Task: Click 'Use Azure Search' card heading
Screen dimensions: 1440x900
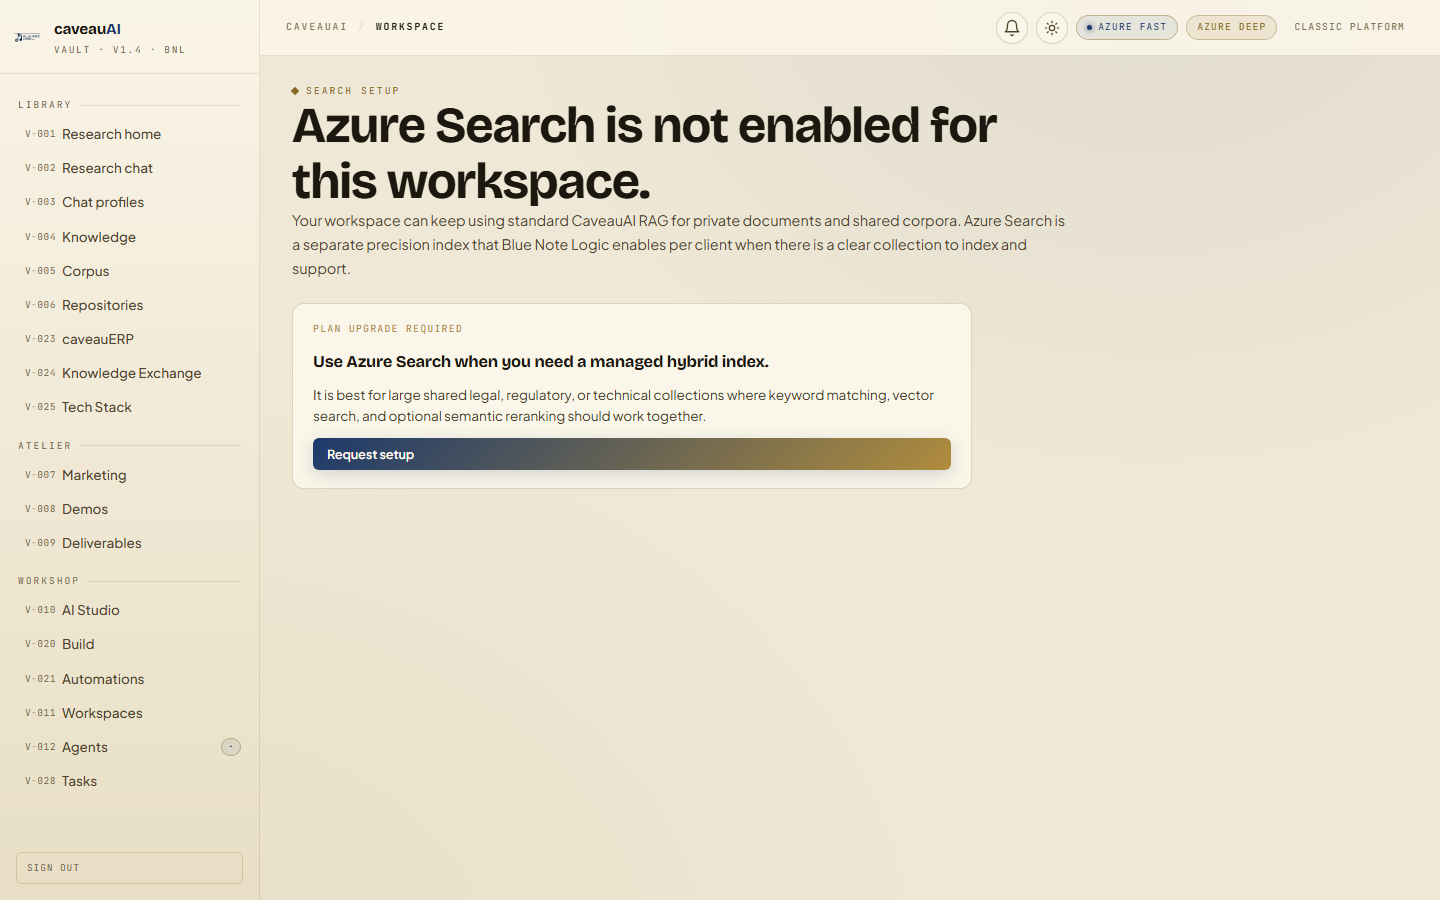Action: [x=541, y=362]
